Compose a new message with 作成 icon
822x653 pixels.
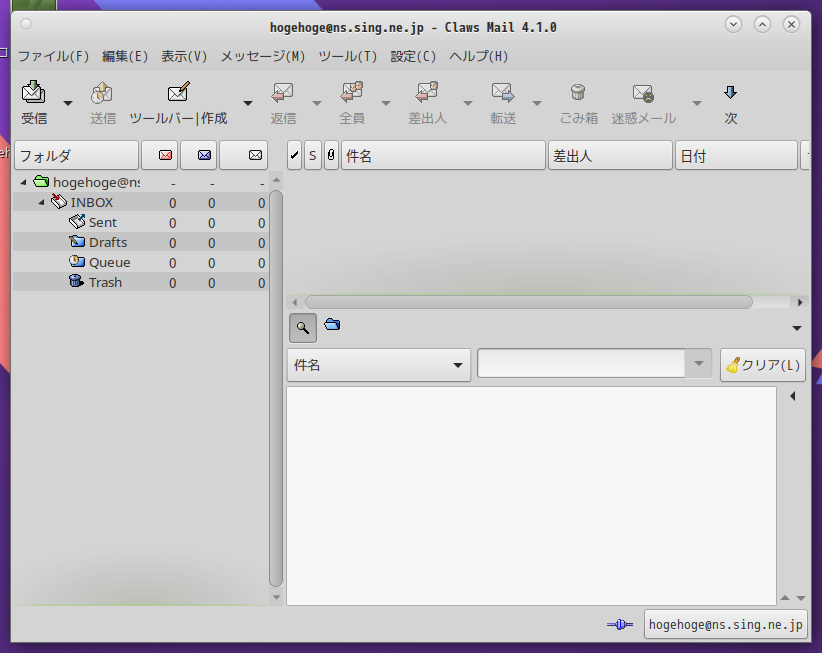[178, 92]
